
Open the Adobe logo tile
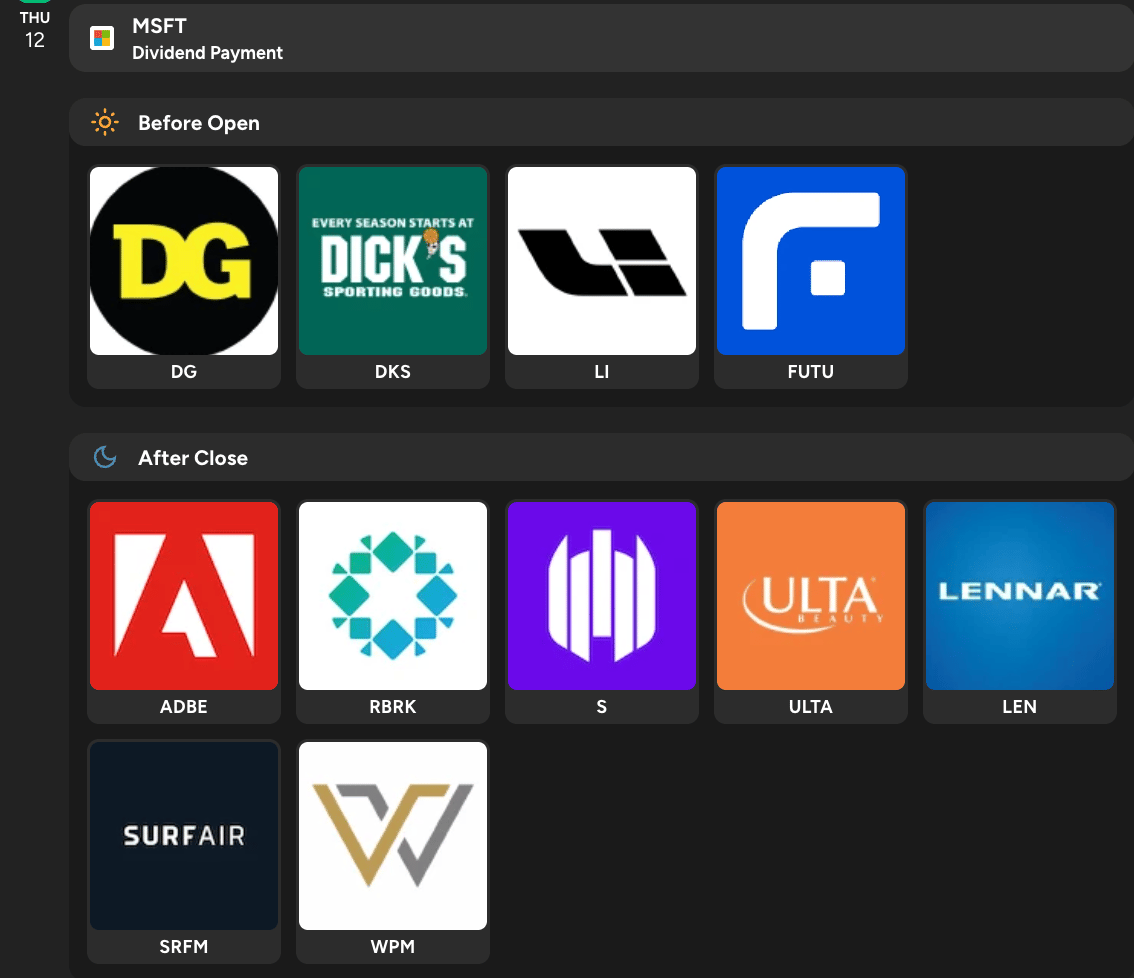click(x=184, y=596)
